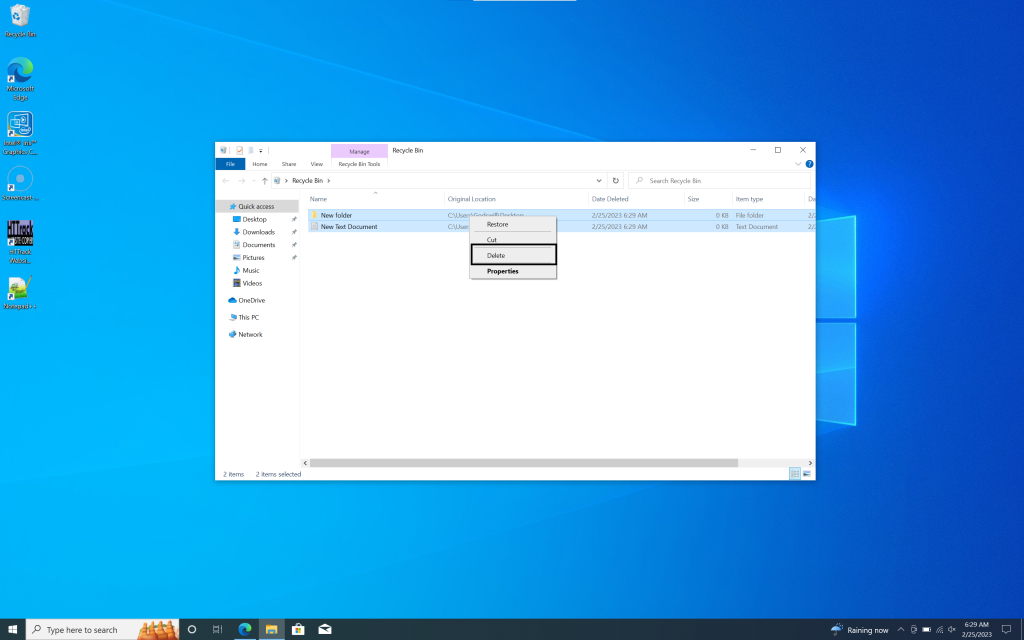Image resolution: width=1024 pixels, height=640 pixels.
Task: Open the Raining now weather widget
Action: (859, 630)
